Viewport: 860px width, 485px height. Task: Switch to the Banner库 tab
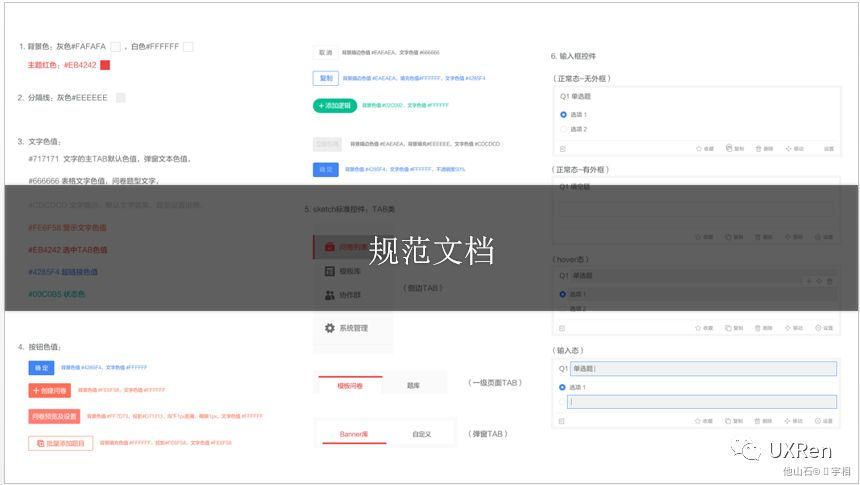[x=354, y=434]
